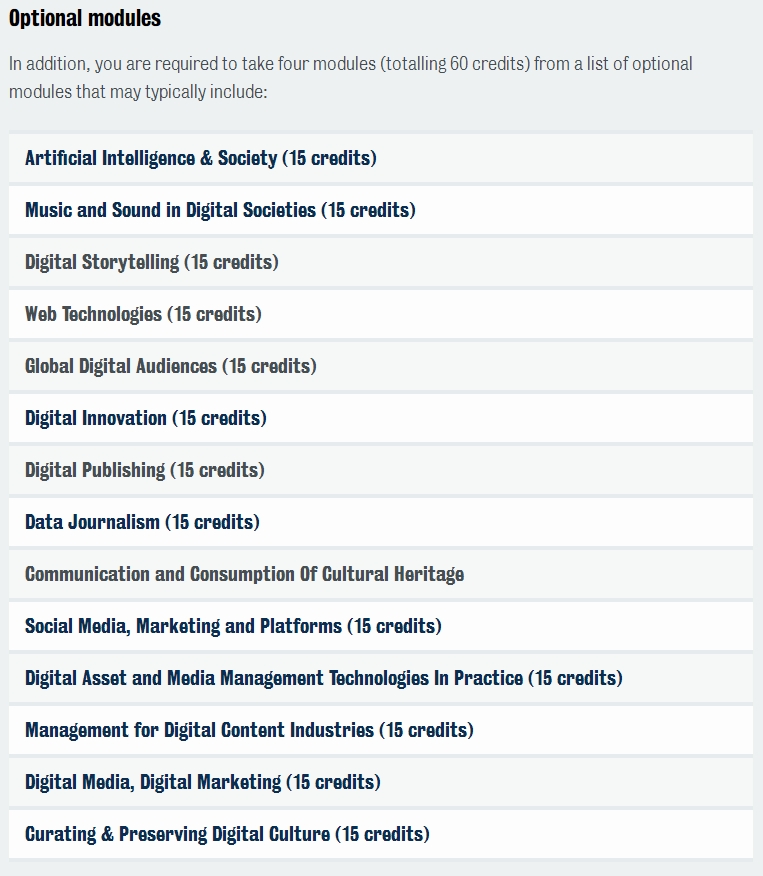Expand the Digital Innovation row
Viewport: 763px width, 876px height.
[381, 418]
